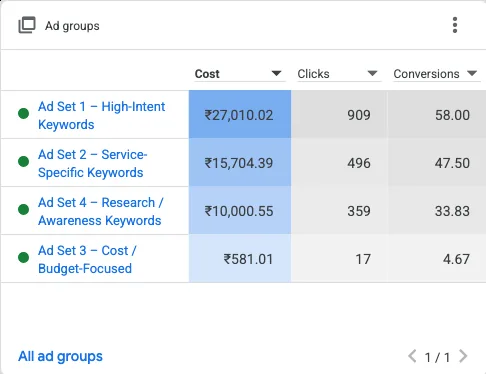Open Ad Set 4 – Research / Awareness Keywords
The width and height of the screenshot is (486, 374).
coord(101,211)
